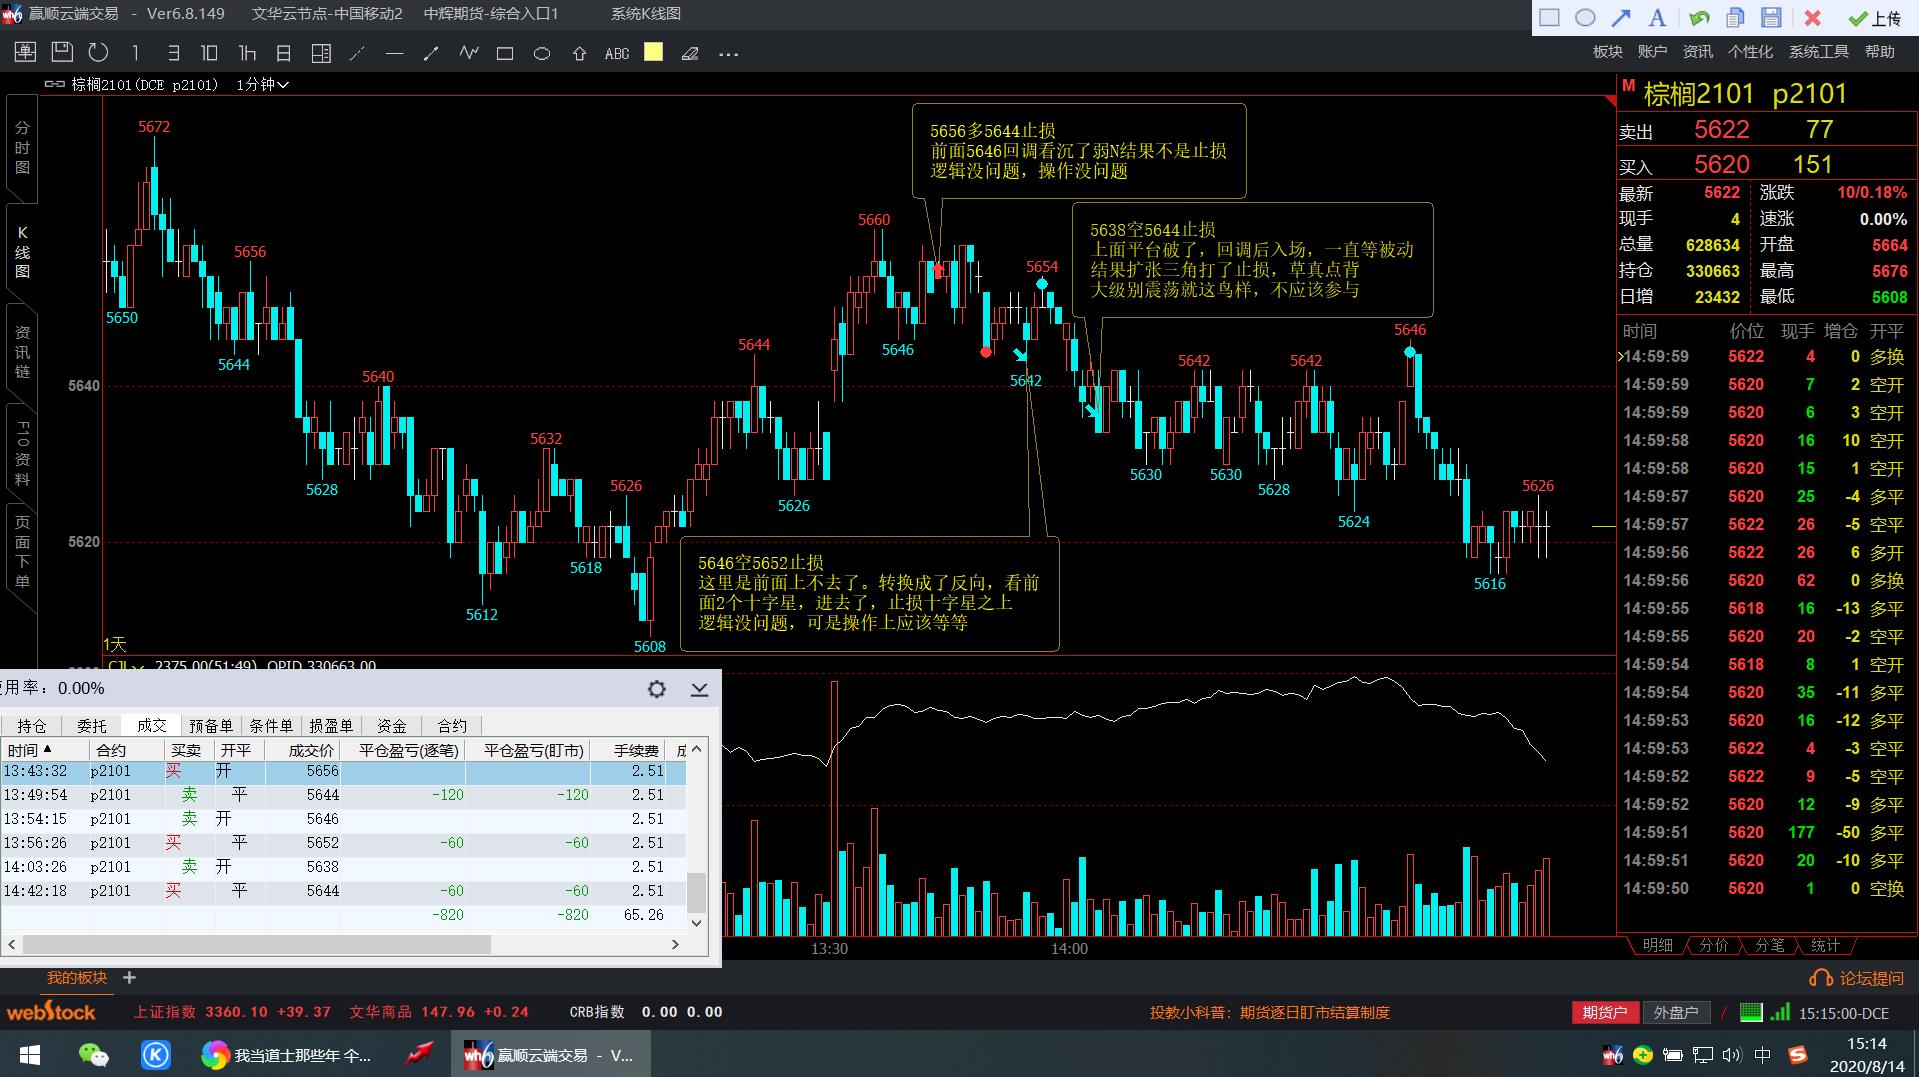Open the 帮助 menu

[1879, 52]
